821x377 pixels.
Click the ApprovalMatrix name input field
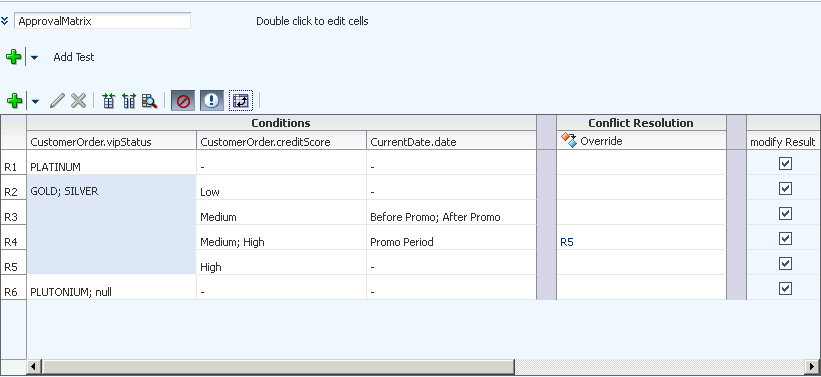tap(103, 21)
